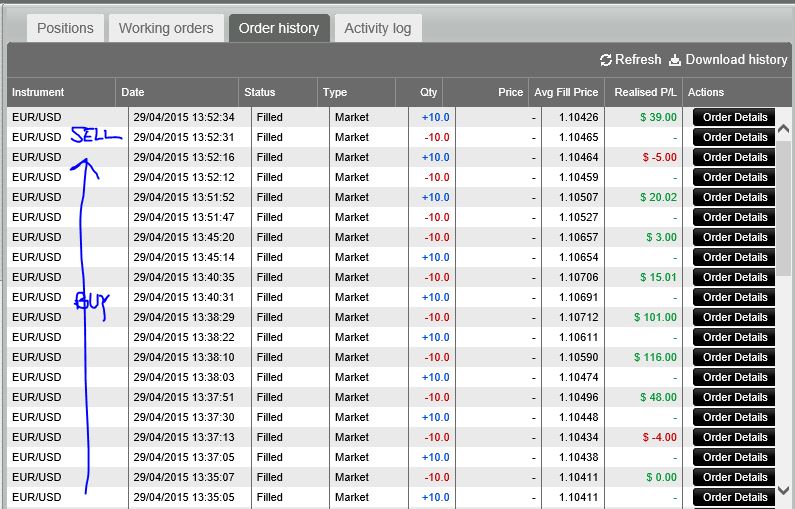Sort by the Status column header
This screenshot has height=509, width=795.
pos(278,92)
